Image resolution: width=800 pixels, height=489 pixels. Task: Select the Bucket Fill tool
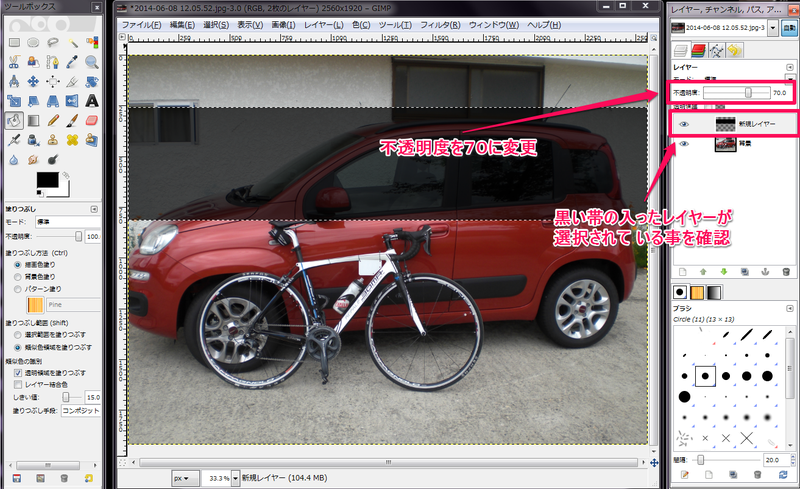[14, 120]
